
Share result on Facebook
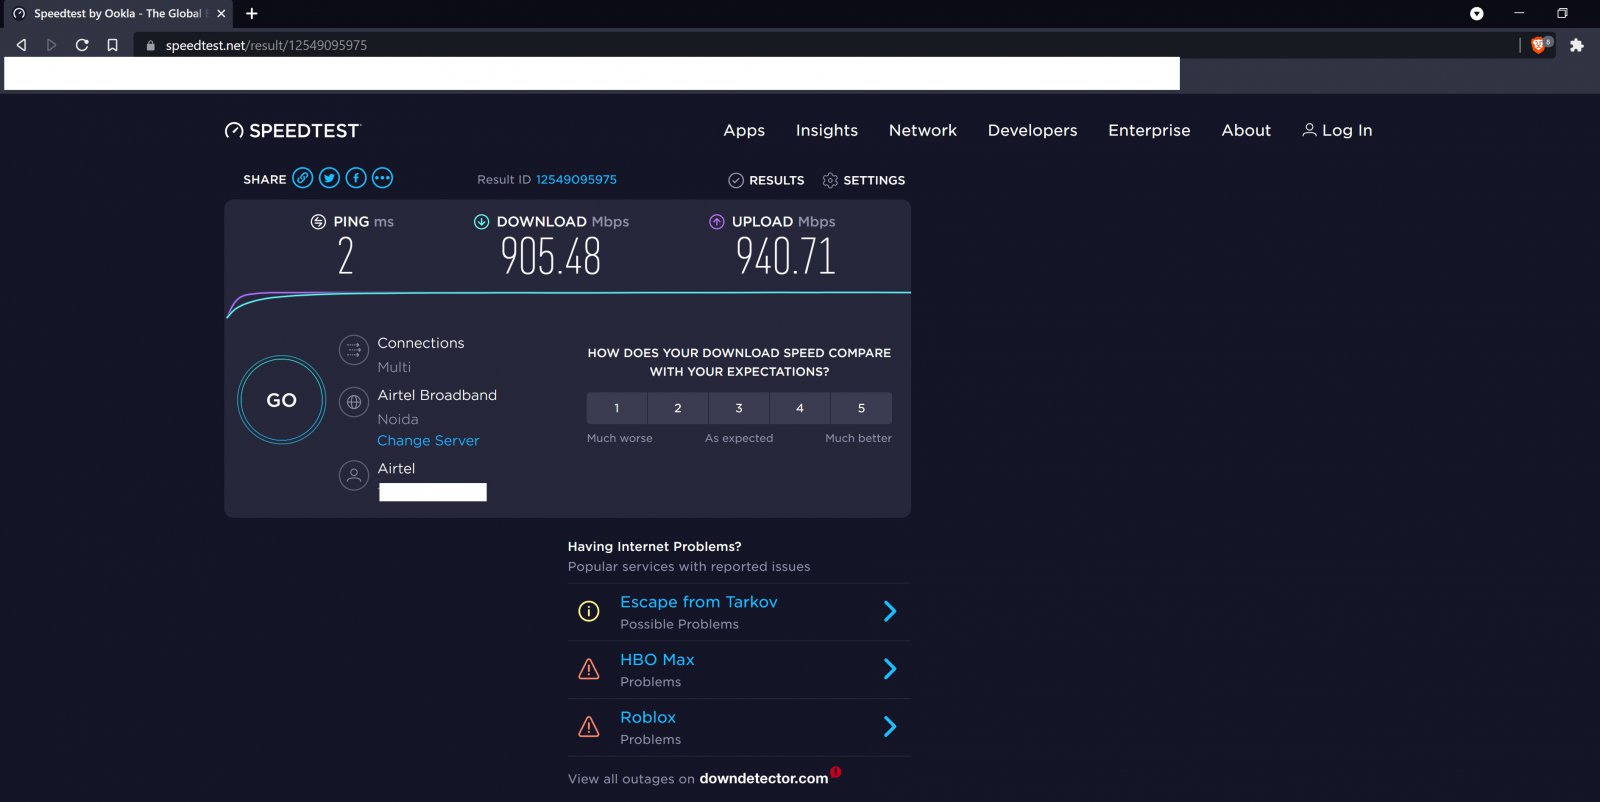356,178
